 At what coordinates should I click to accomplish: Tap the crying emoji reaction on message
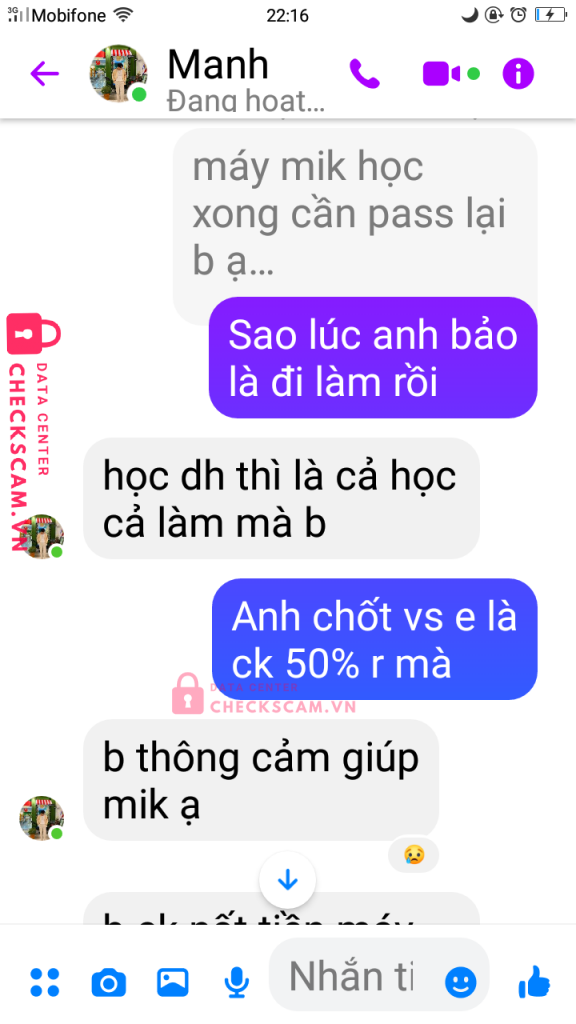click(x=413, y=854)
